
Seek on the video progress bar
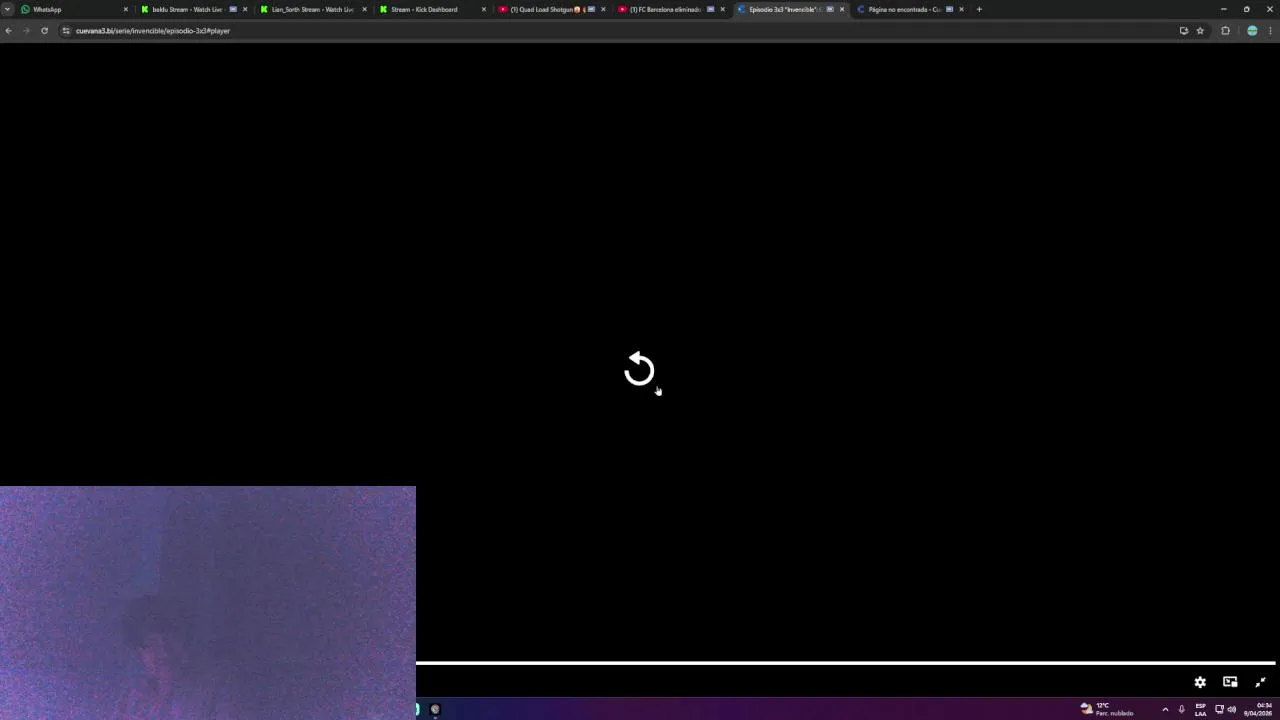click(845, 662)
